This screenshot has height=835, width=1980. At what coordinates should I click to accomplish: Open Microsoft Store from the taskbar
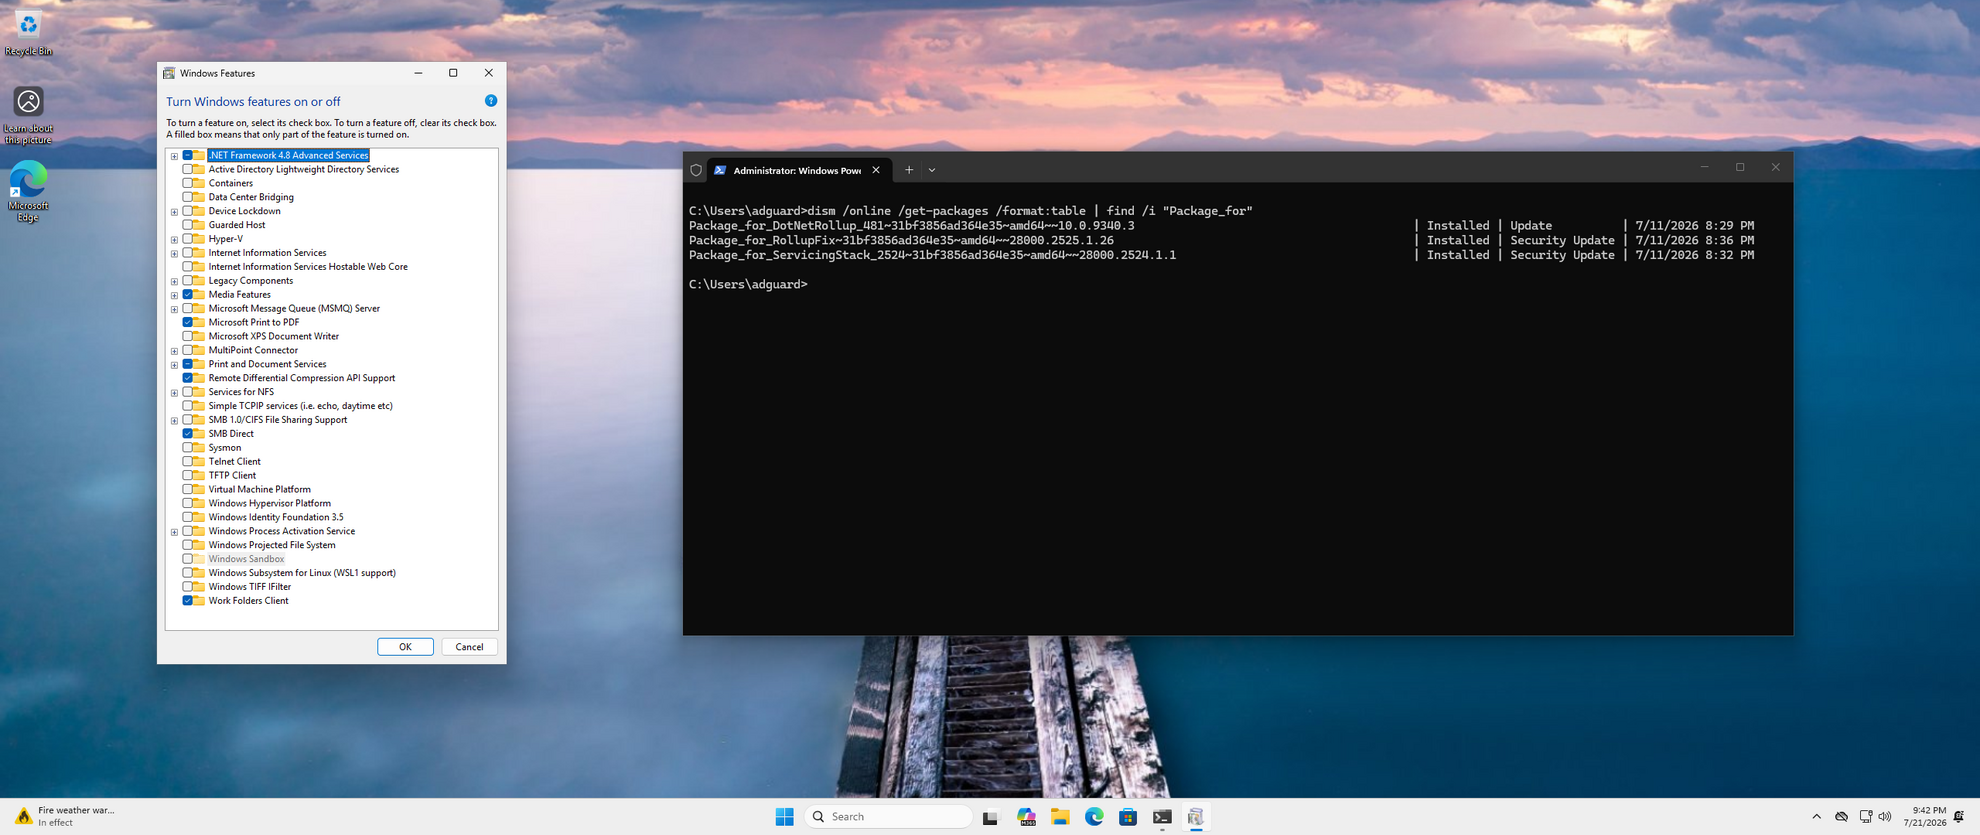point(1128,817)
